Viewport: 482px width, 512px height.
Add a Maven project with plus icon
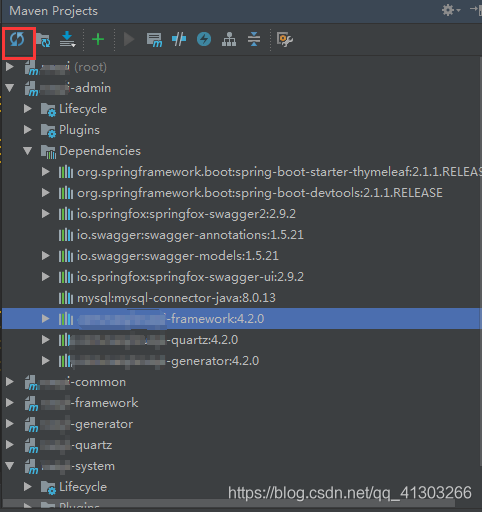click(x=98, y=39)
